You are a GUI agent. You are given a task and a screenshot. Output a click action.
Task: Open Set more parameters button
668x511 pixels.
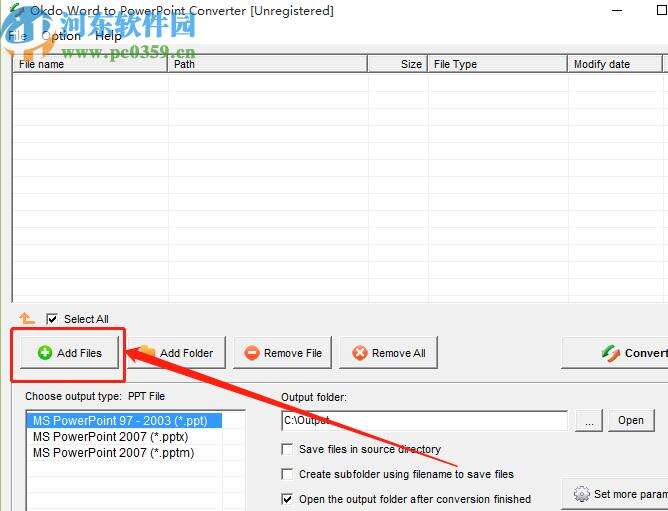click(616, 494)
